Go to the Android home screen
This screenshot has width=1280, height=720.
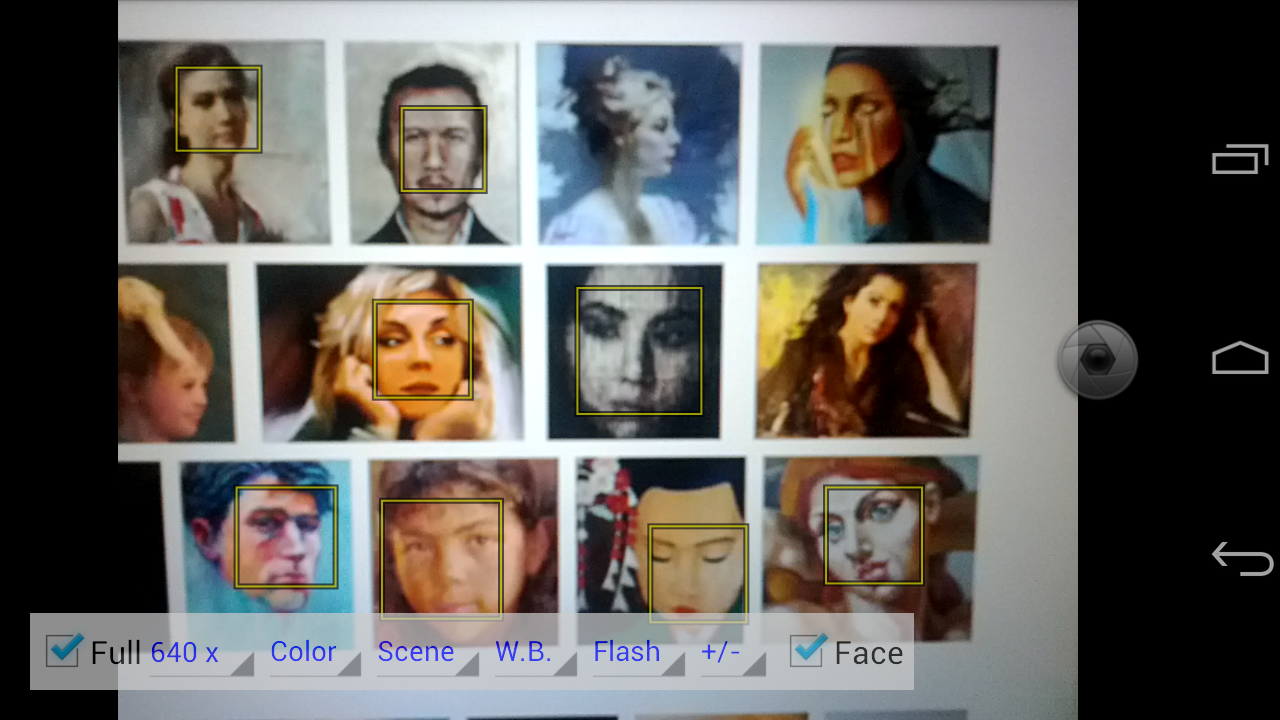pos(1240,358)
